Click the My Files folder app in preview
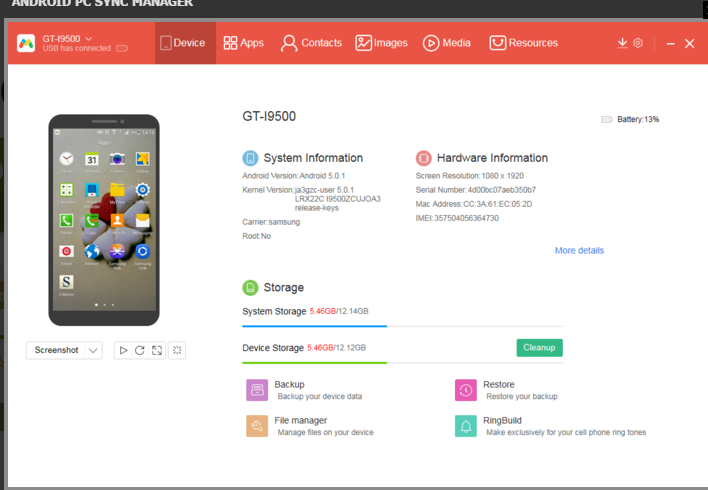This screenshot has height=490, width=708. click(117, 190)
